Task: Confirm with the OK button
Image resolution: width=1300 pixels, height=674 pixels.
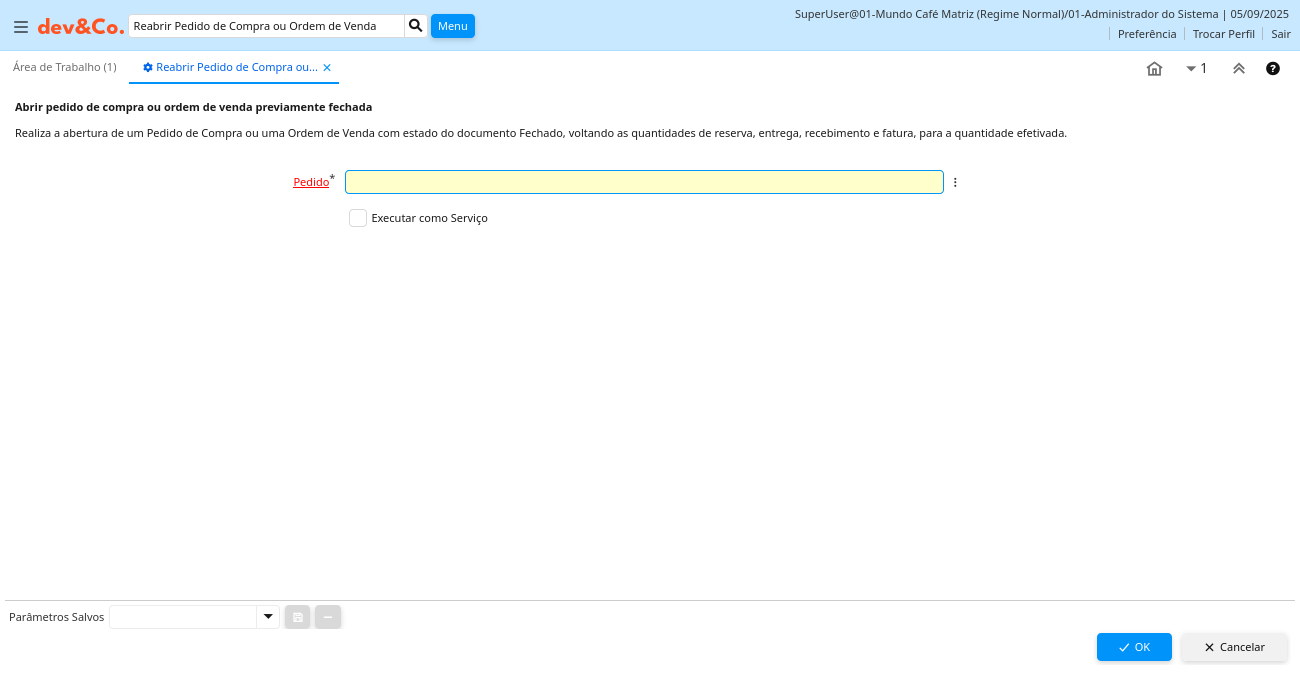Action: [x=1133, y=647]
